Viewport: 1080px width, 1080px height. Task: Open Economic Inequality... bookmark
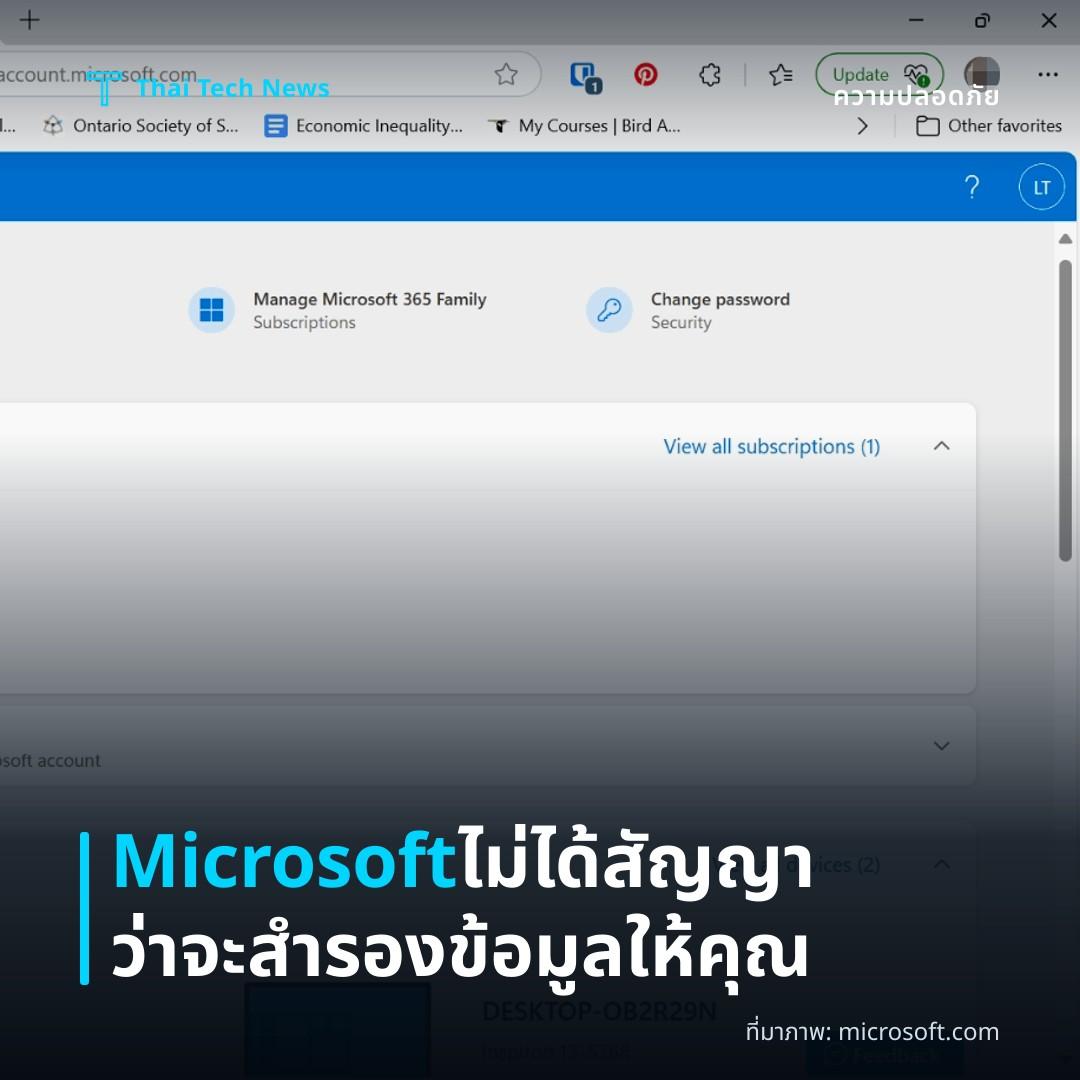point(364,126)
